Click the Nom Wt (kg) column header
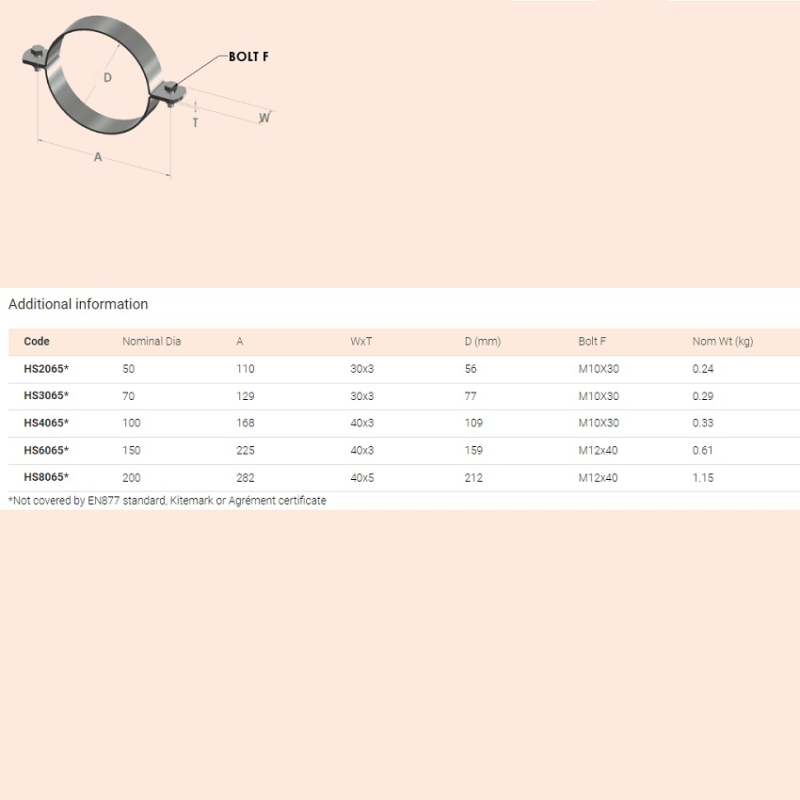Viewport: 800px width, 800px height. 722,342
